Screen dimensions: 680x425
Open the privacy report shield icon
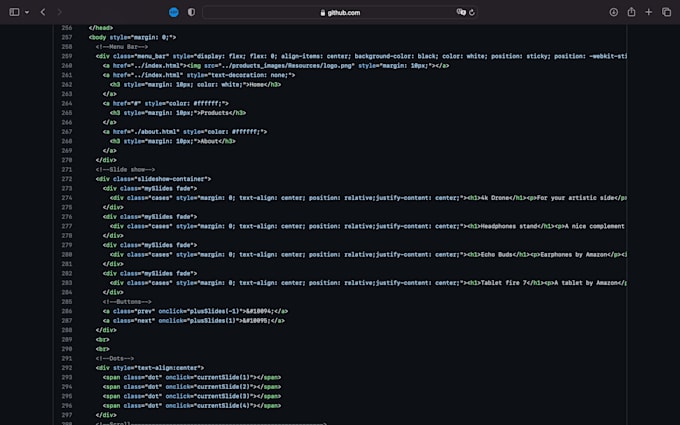tap(191, 12)
